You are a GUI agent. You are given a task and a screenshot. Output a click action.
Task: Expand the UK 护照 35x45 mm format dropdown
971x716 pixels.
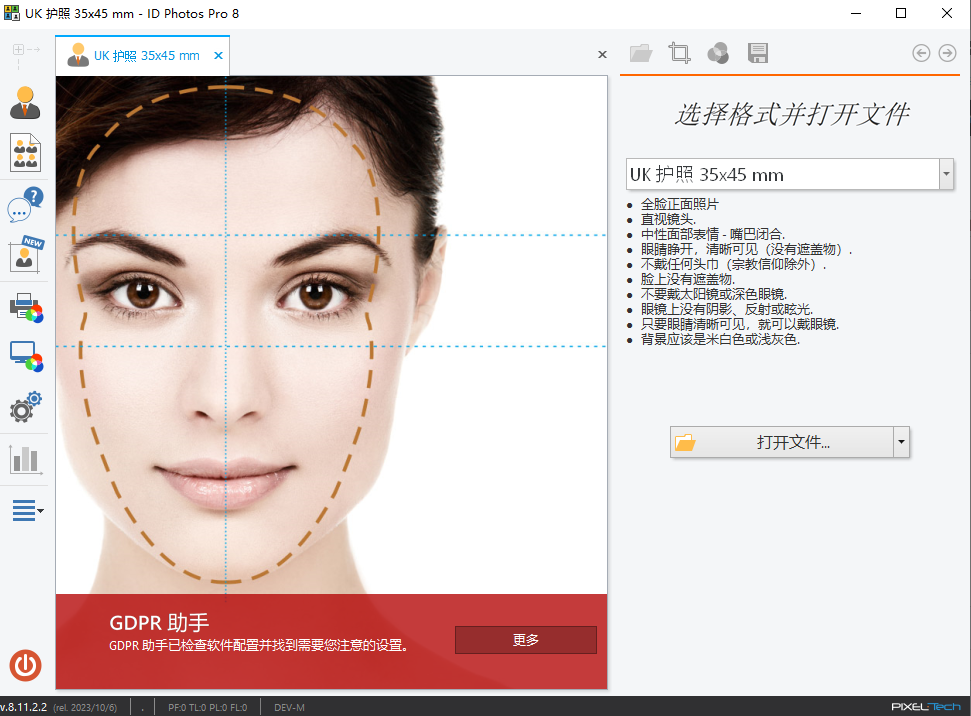[946, 174]
